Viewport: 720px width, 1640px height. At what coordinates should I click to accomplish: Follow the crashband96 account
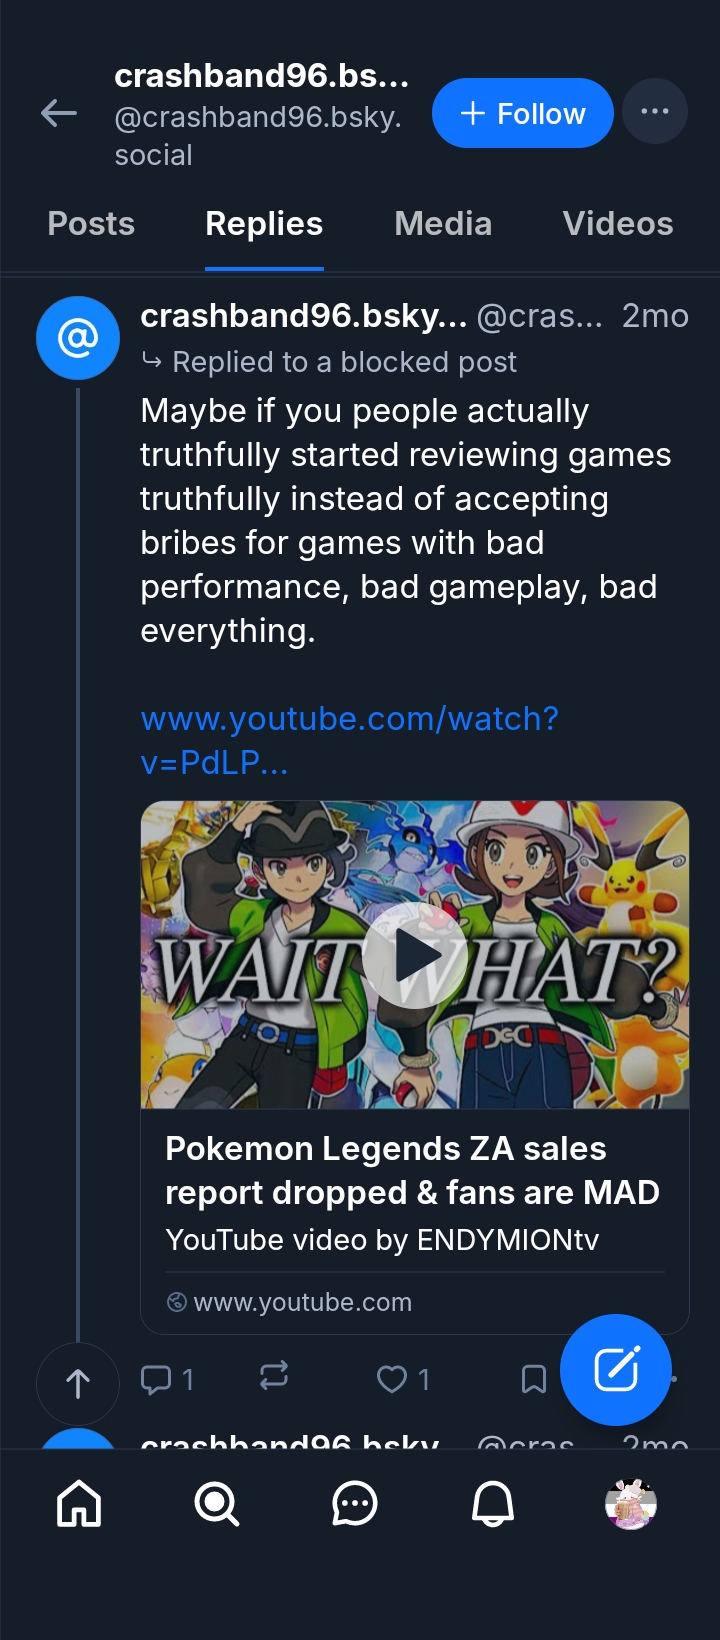522,113
